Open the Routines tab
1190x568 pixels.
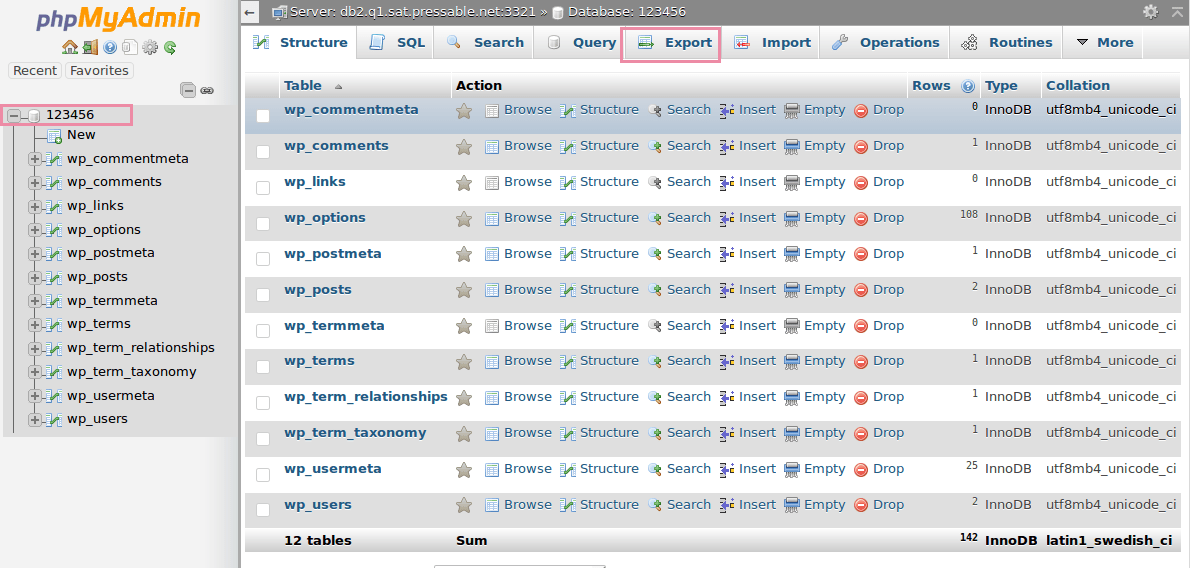tap(1006, 43)
